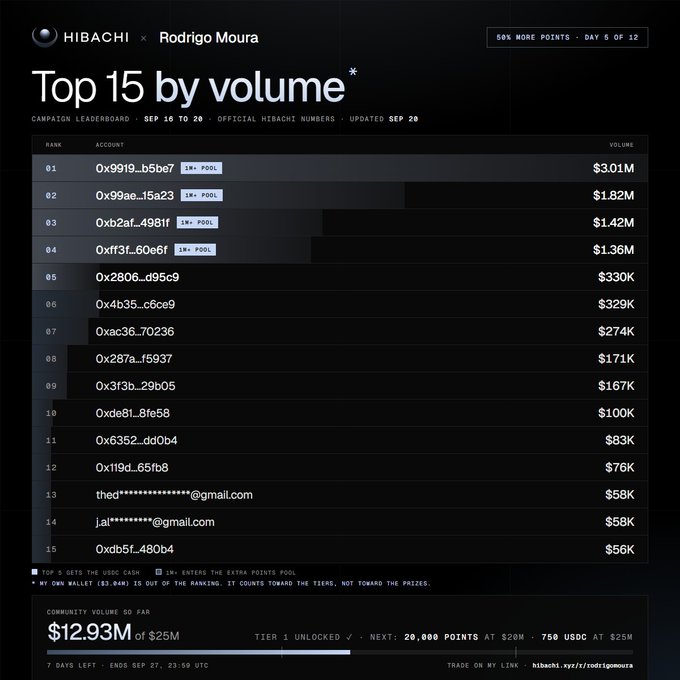Select account 0xdb5f...480b4
The image size is (680, 680).
(x=134, y=549)
